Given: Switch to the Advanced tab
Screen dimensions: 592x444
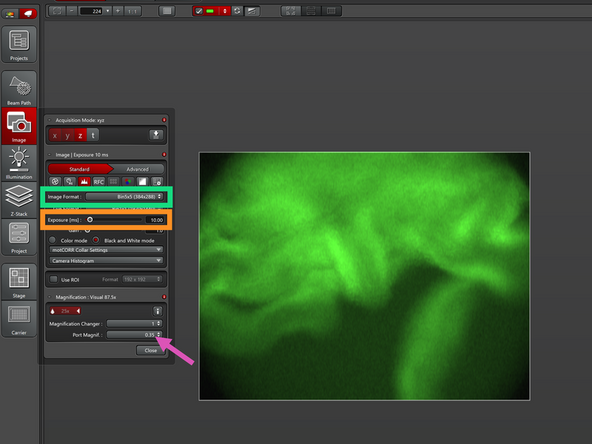Looking at the screenshot, I should point(137,169).
